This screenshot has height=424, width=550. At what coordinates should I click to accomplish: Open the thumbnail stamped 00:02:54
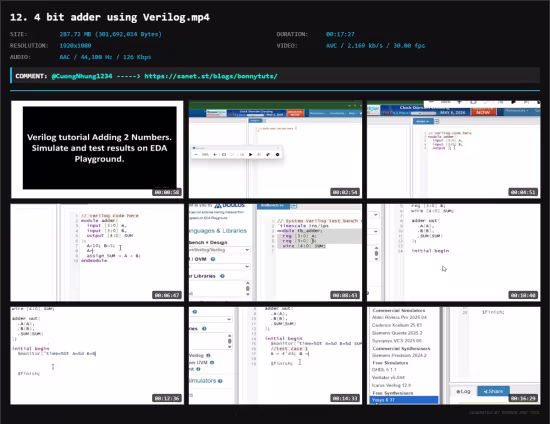point(275,149)
